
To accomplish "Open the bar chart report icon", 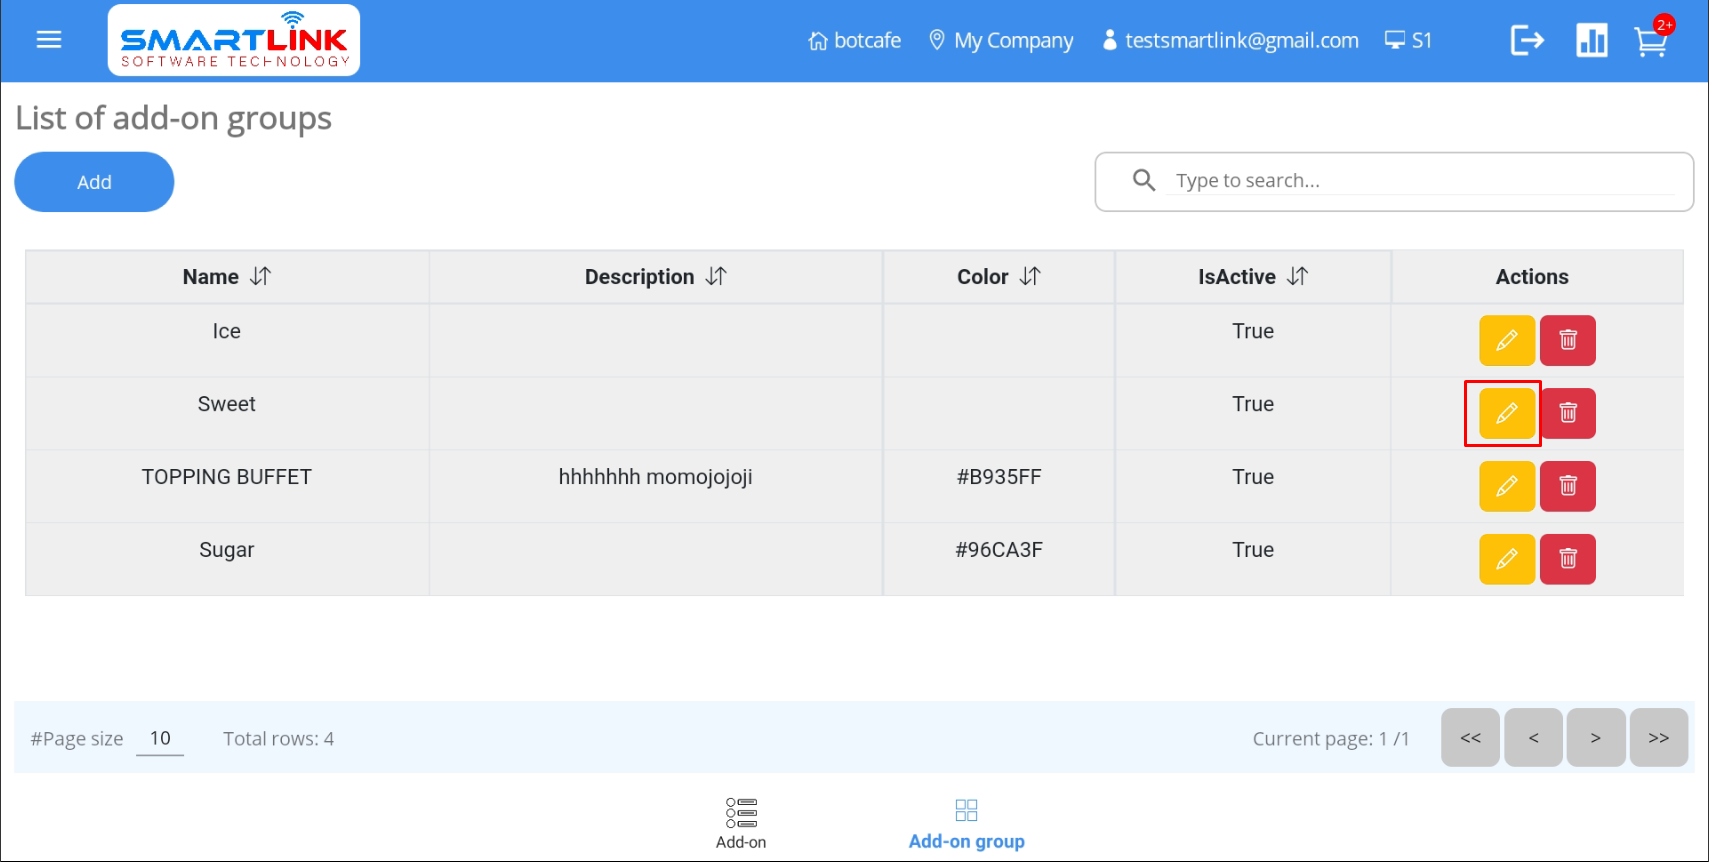I will (1591, 41).
